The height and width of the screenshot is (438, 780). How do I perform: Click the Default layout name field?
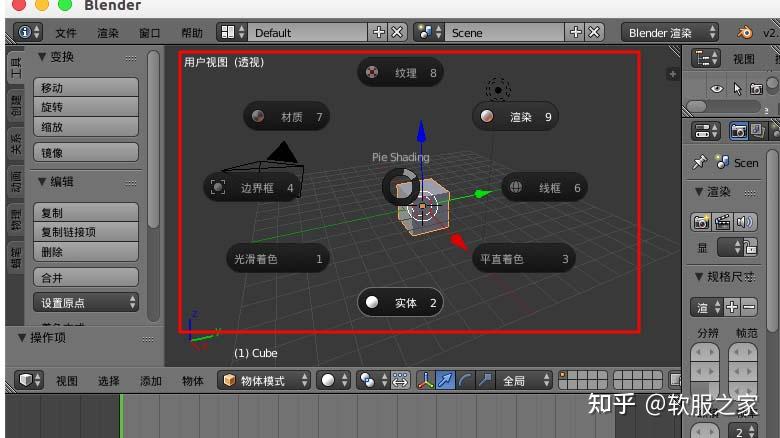point(307,32)
